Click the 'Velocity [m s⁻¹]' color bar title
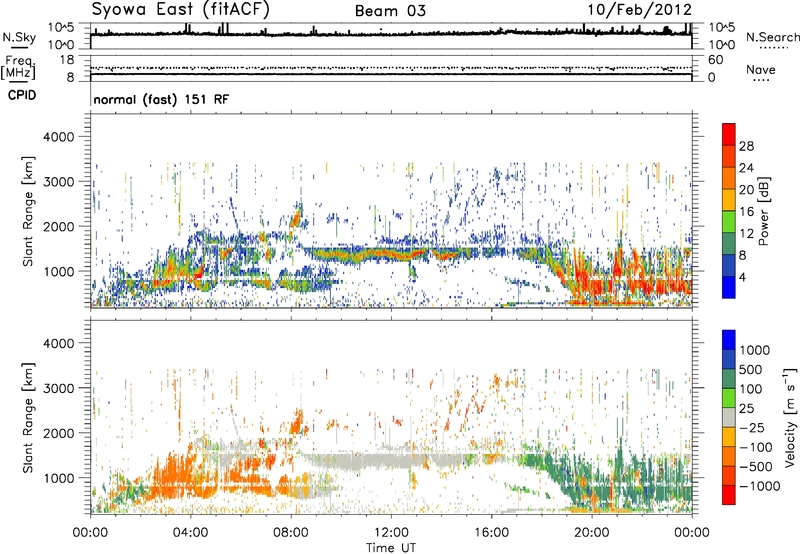800x554 pixels. click(x=790, y=417)
